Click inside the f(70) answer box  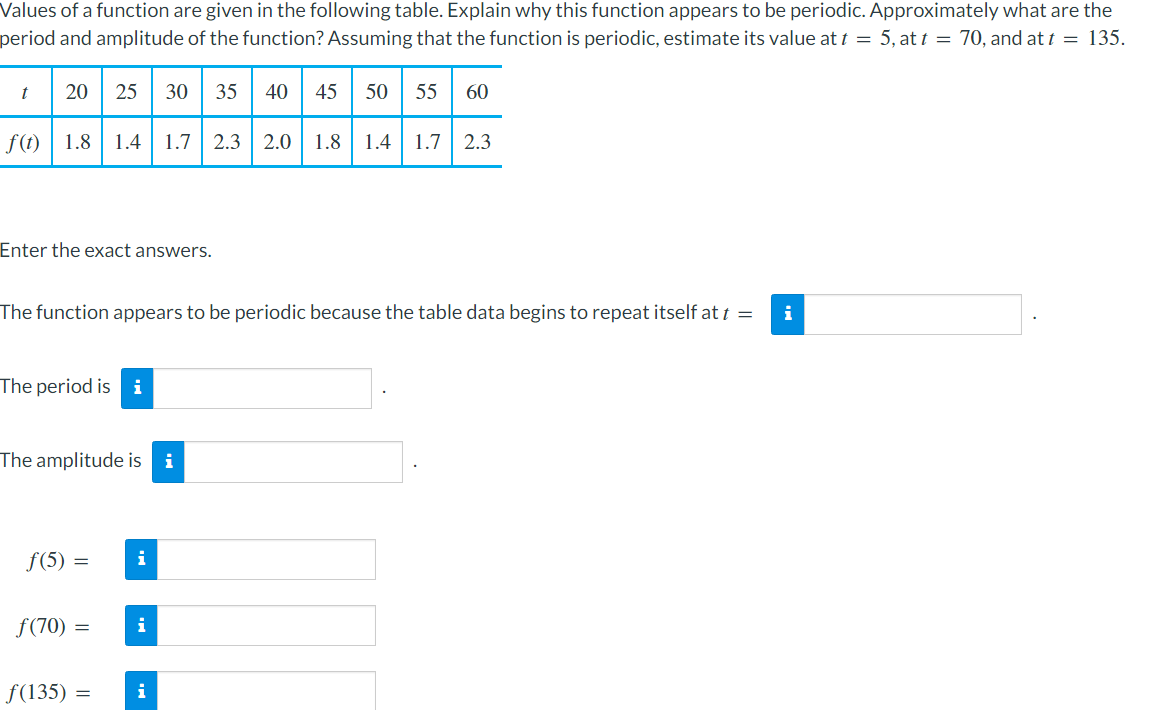[x=265, y=625]
